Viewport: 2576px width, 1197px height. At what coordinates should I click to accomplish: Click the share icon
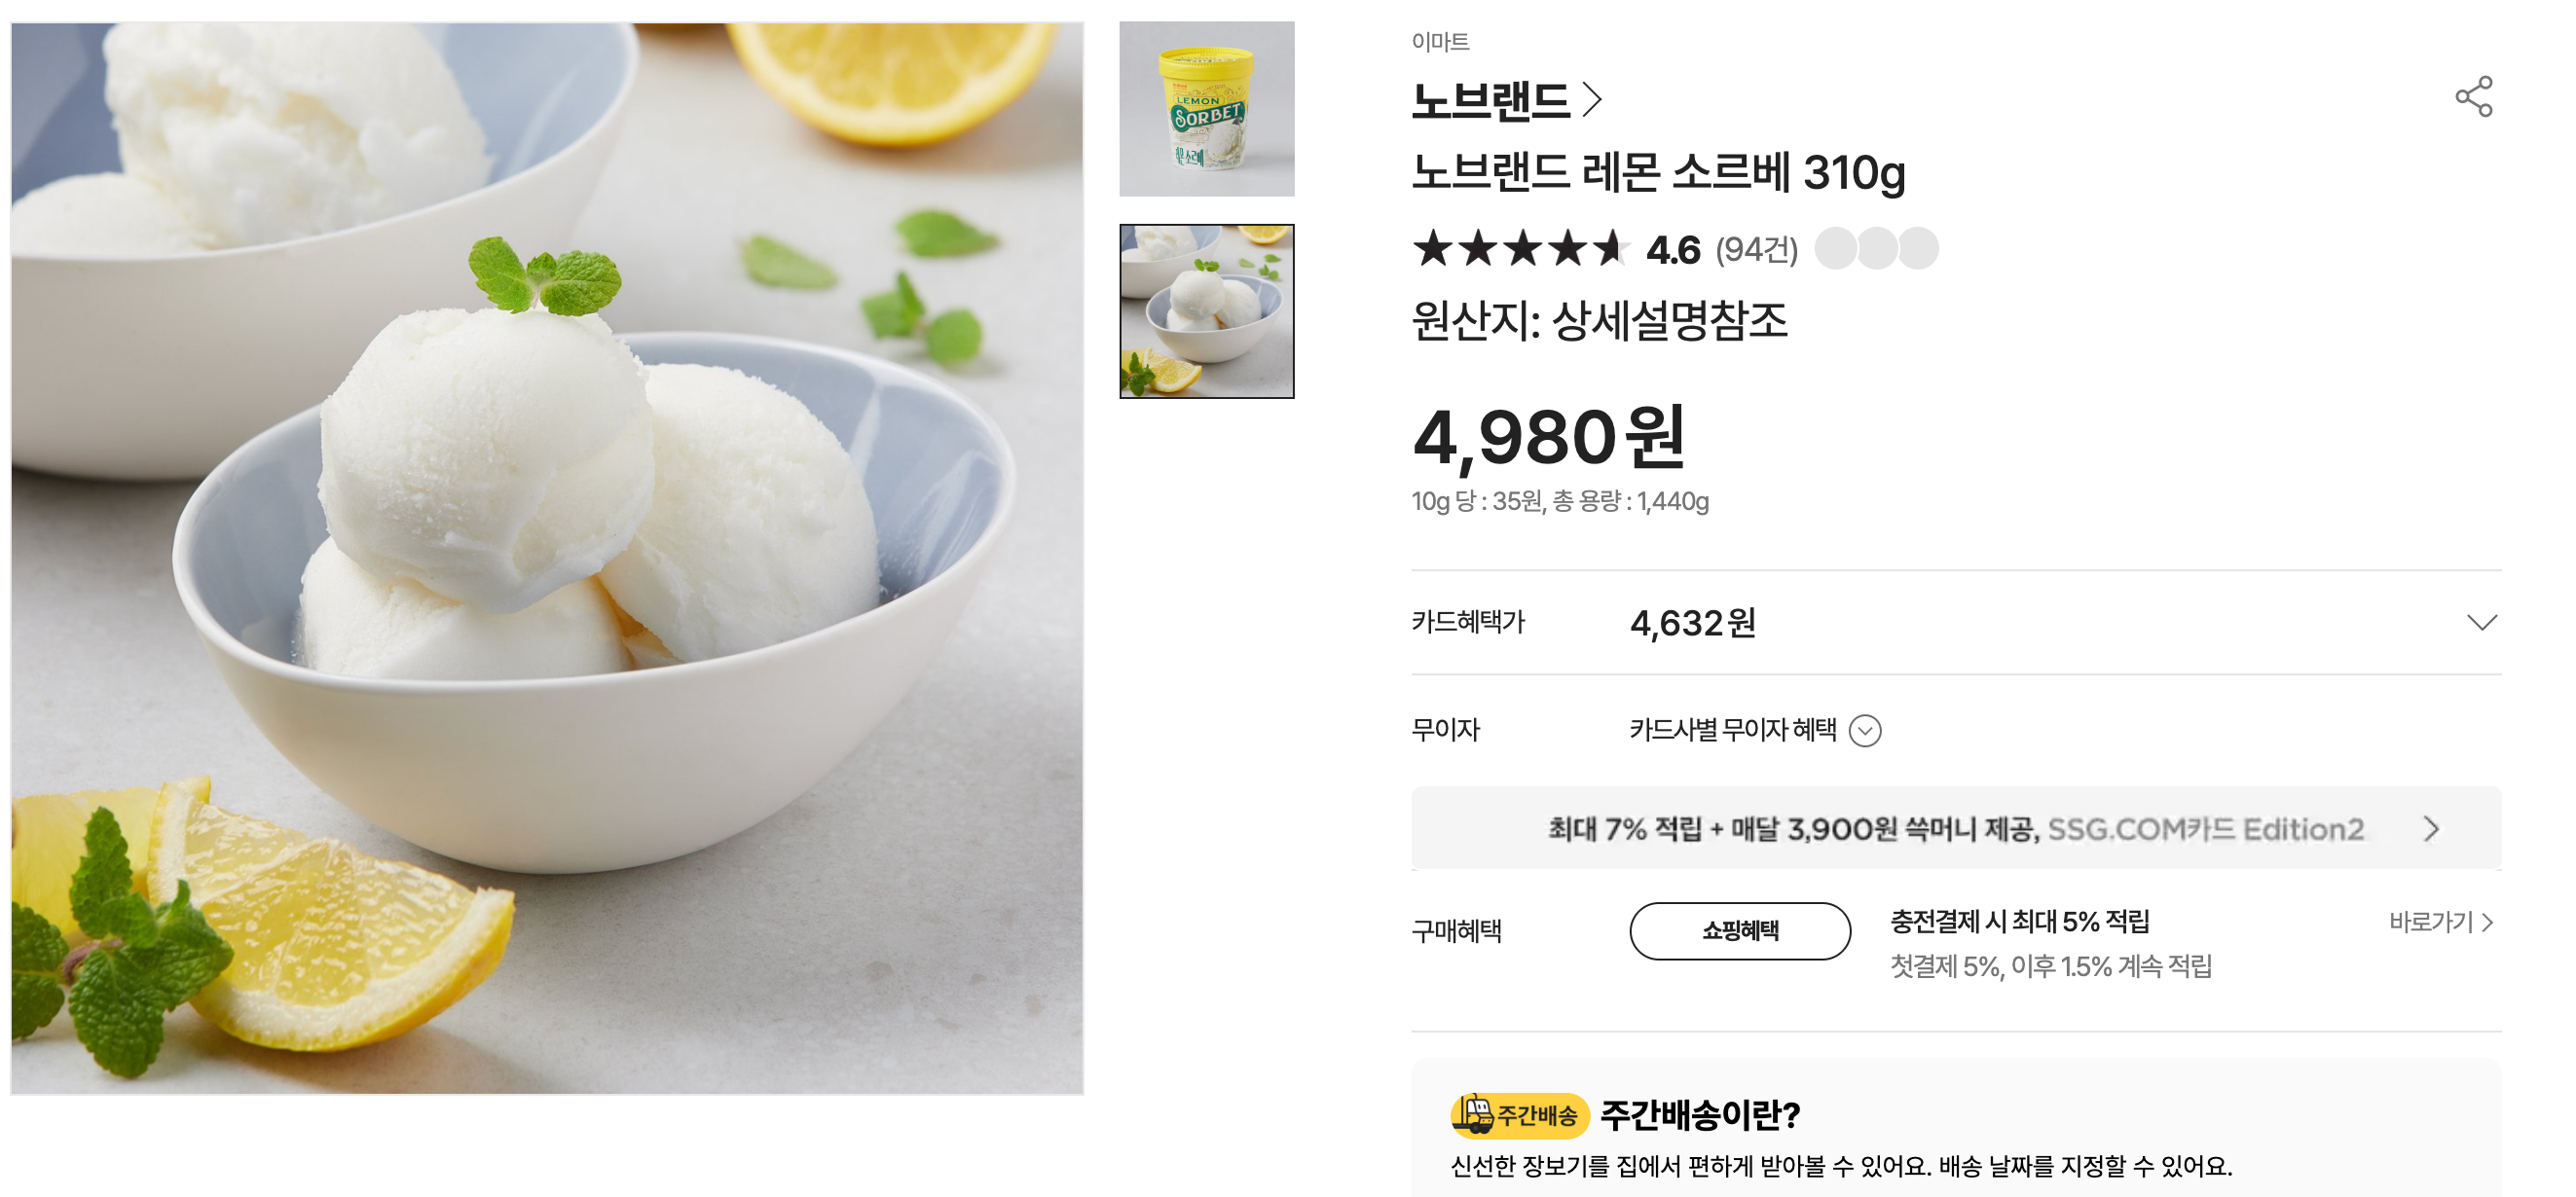[2472, 97]
